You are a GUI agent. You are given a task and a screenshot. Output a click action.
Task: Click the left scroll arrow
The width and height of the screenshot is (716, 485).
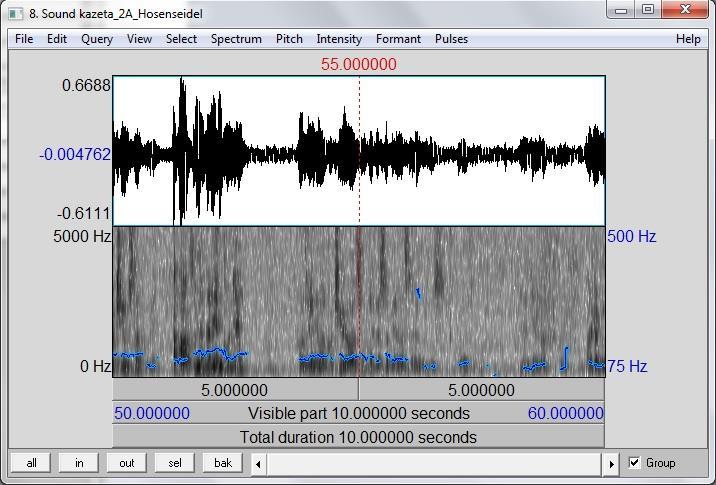click(258, 464)
